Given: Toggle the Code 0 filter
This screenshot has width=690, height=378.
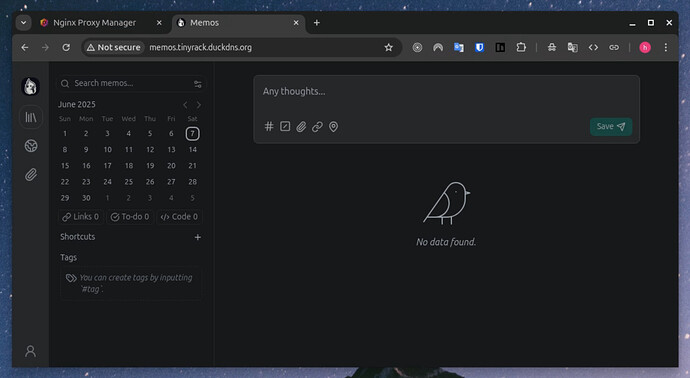Looking at the screenshot, I should point(179,217).
